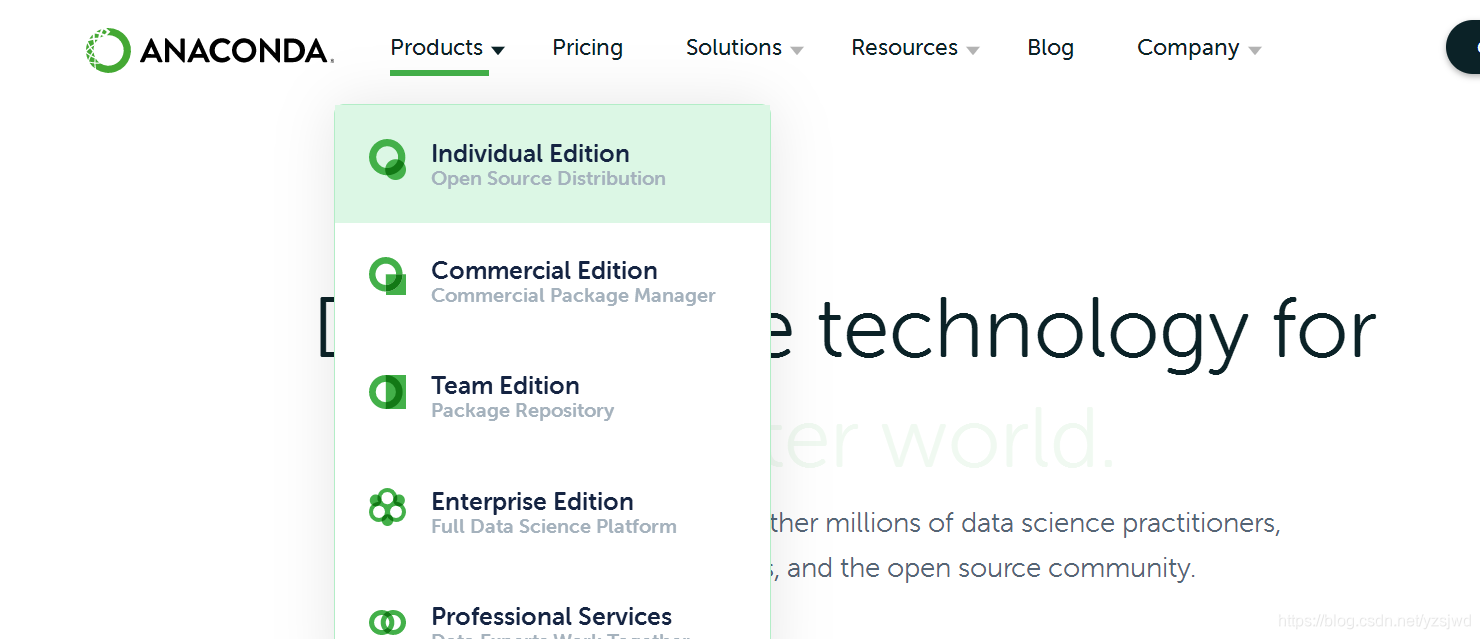Select Enterprise Edition from the menu

coord(553,512)
